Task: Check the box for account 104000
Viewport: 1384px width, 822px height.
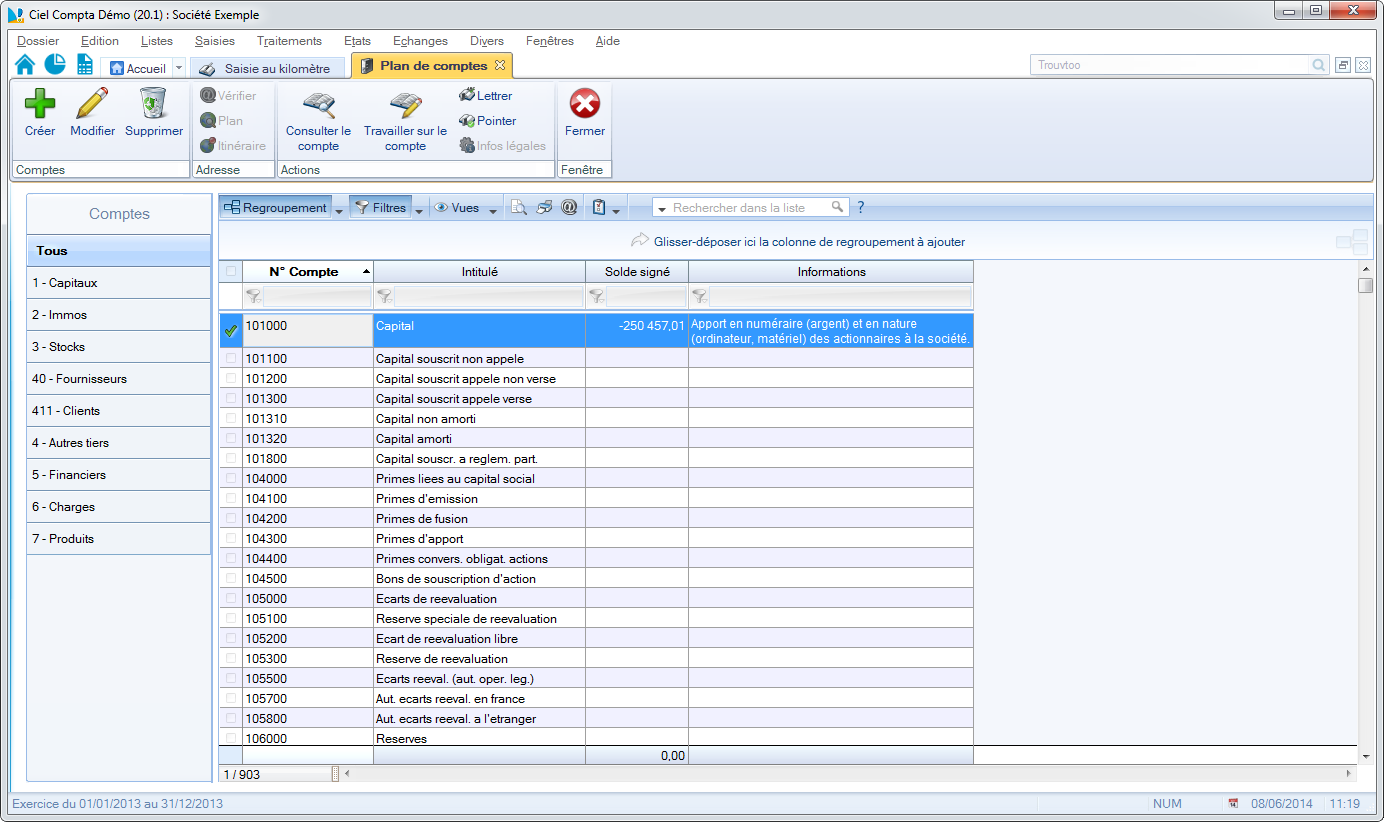Action: point(232,478)
